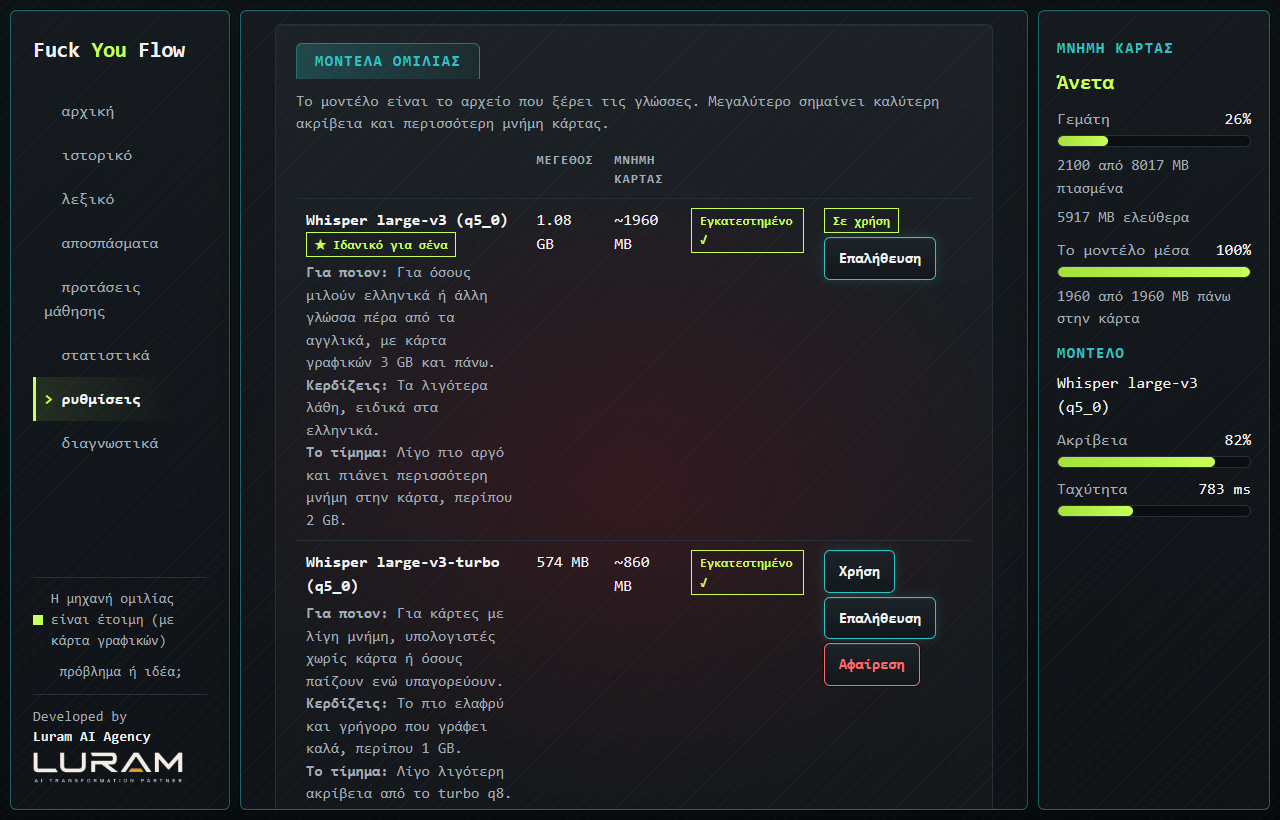
Task: Click the LURAM logo
Action: pyautogui.click(x=108, y=766)
